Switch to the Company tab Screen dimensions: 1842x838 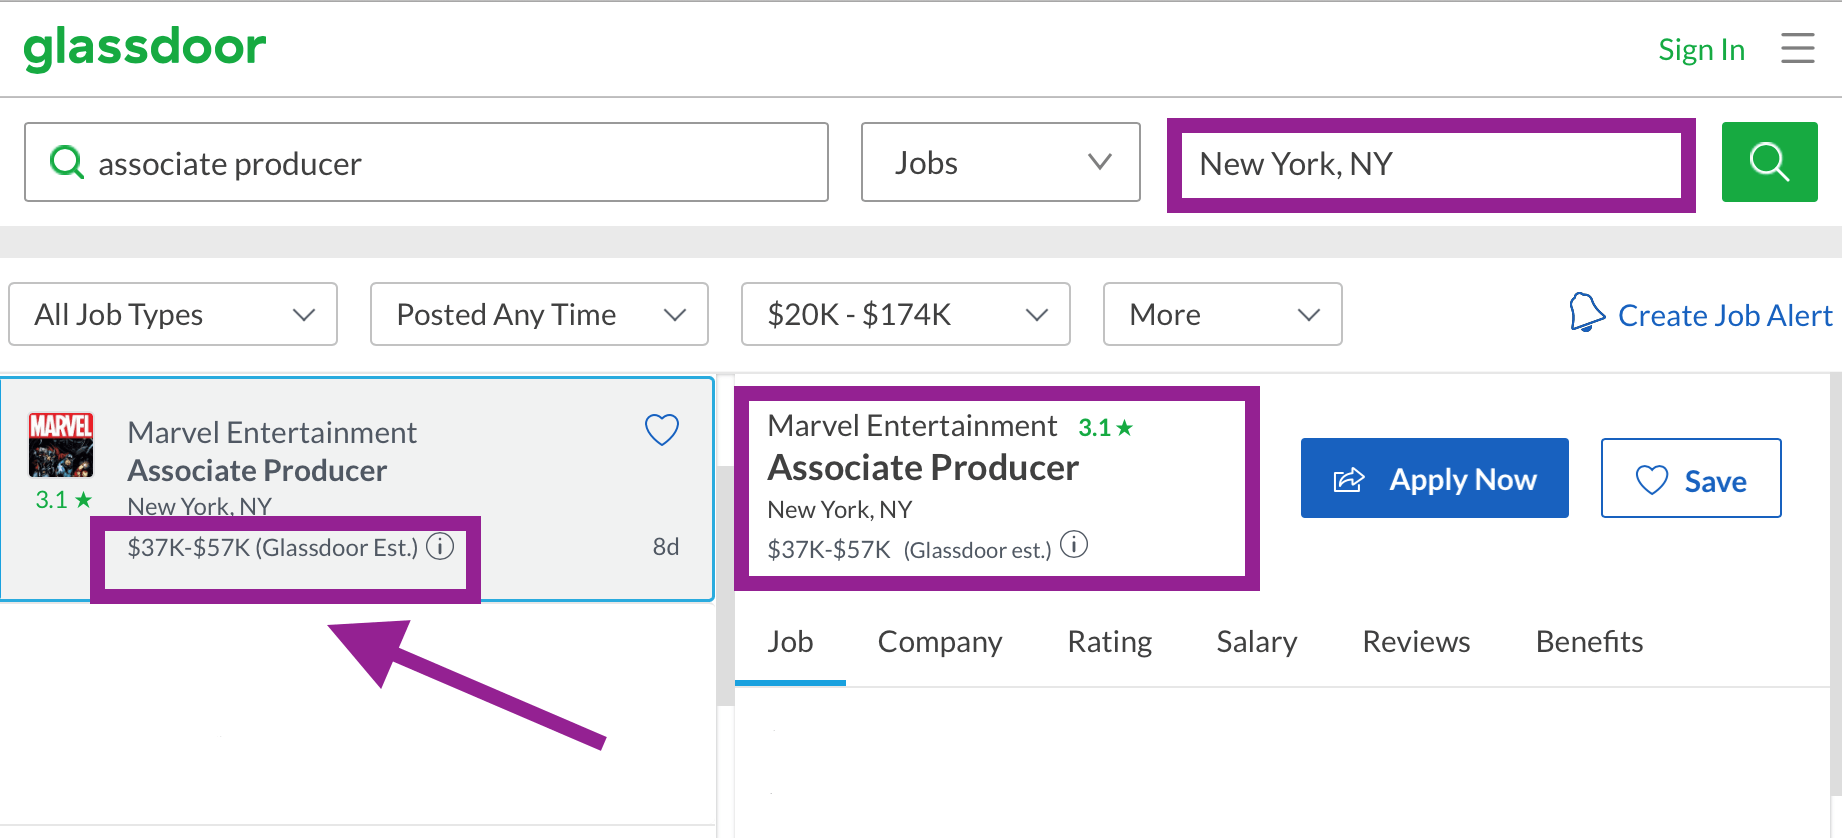939,642
